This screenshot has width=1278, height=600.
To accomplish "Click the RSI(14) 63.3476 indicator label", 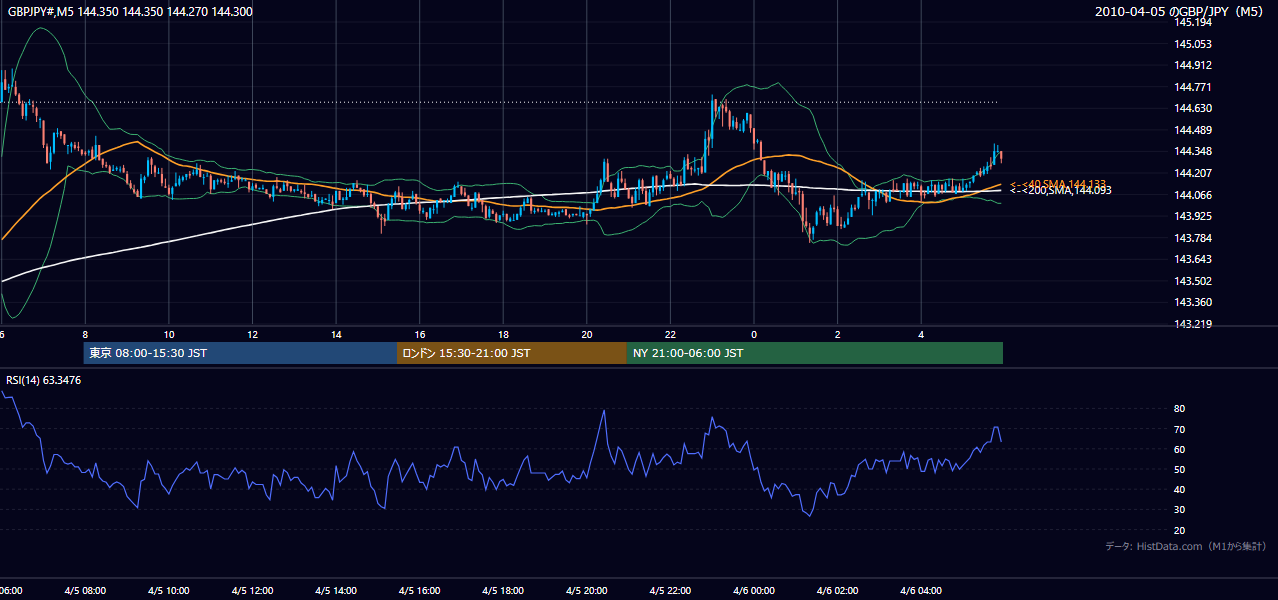I will [44, 380].
